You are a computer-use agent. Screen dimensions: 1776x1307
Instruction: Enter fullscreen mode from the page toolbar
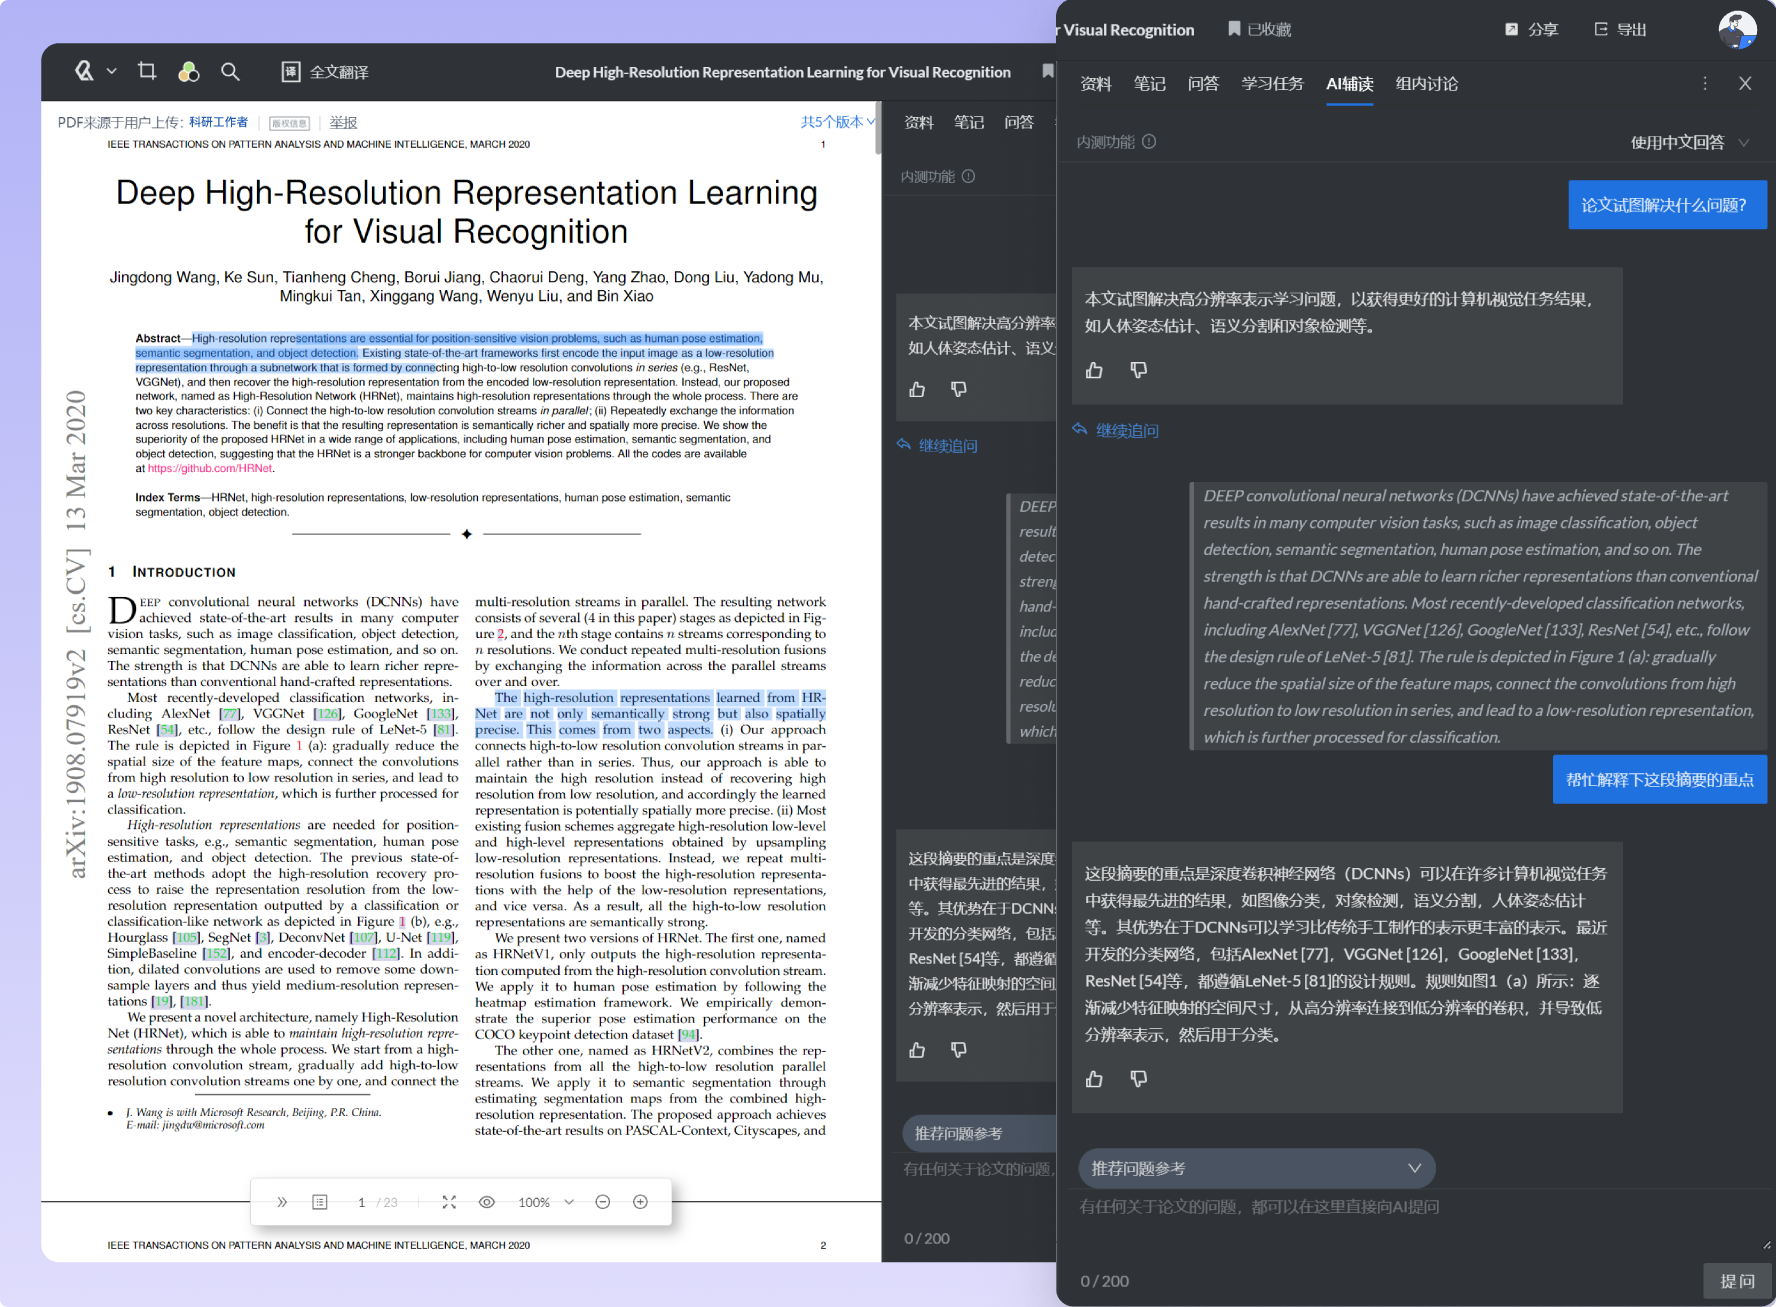pyautogui.click(x=449, y=1202)
